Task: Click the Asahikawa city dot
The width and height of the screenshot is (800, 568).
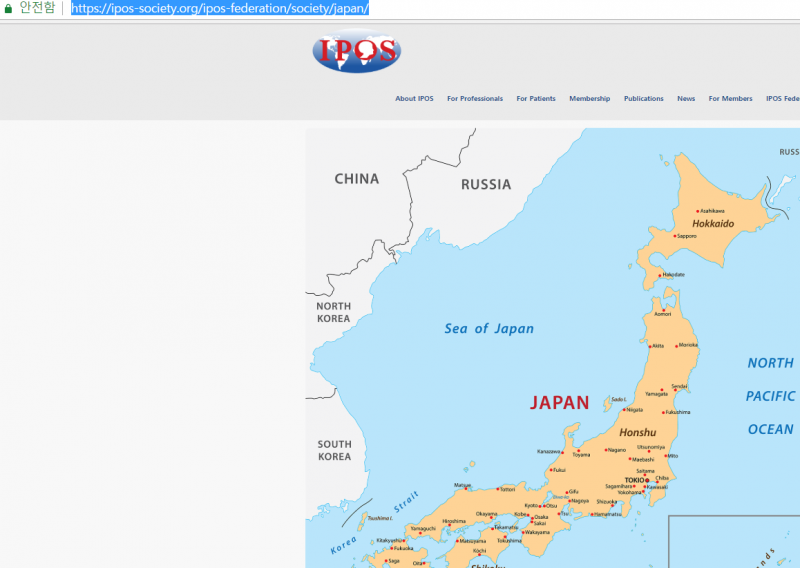Action: pyautogui.click(x=697, y=211)
